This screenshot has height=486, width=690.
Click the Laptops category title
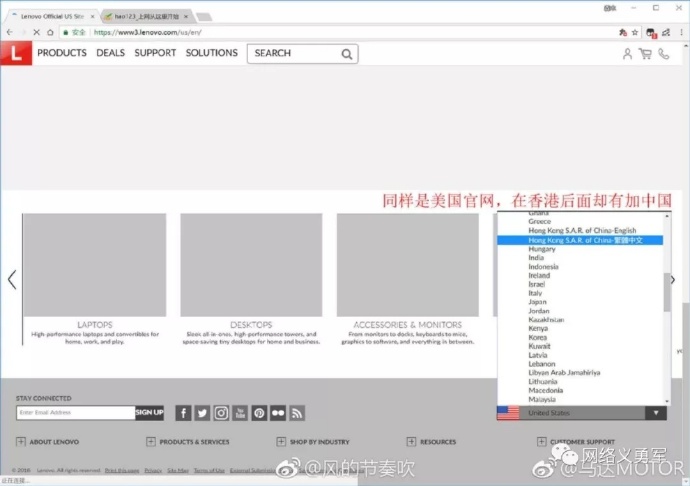(95, 325)
